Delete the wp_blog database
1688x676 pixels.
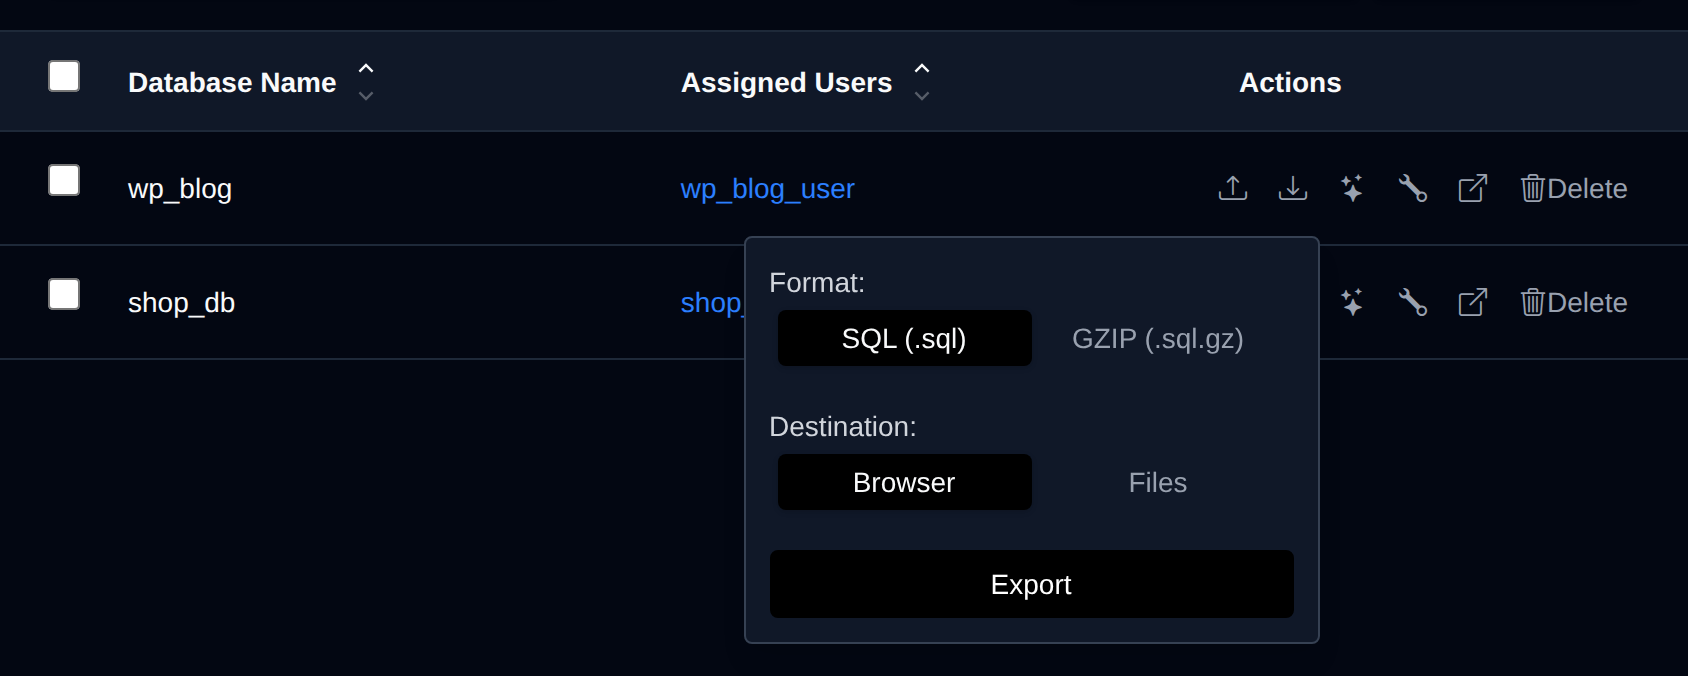pos(1574,188)
